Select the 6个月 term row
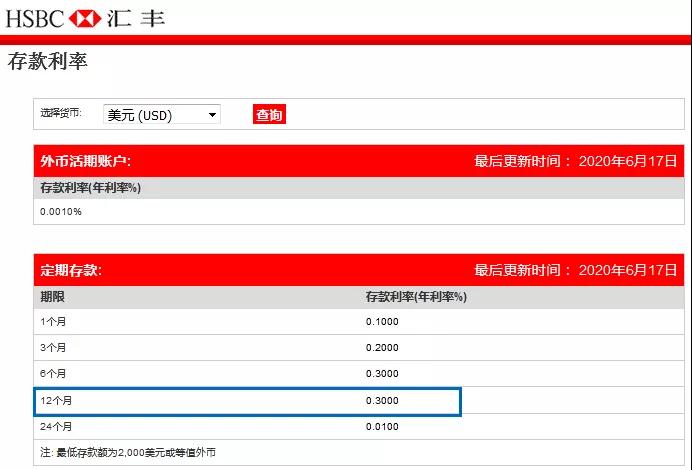692x470 pixels. pos(53,373)
